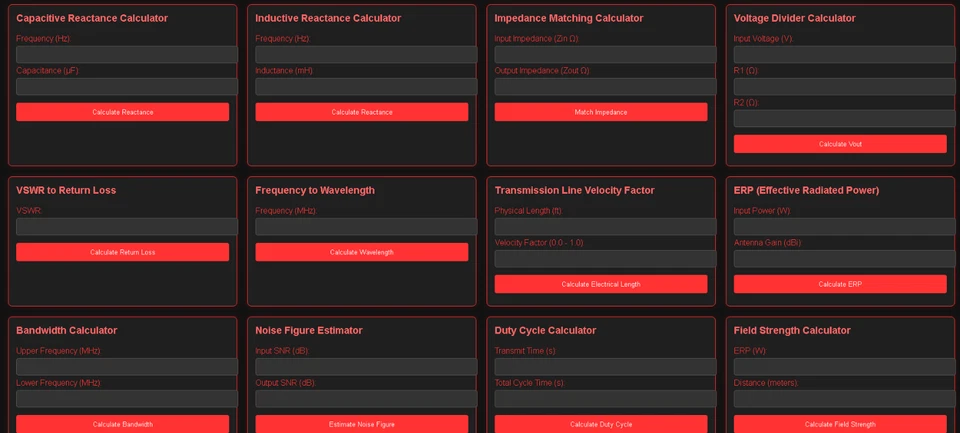Focus the Capacitance (µF) input field
The width and height of the screenshot is (960, 433).
point(127,86)
